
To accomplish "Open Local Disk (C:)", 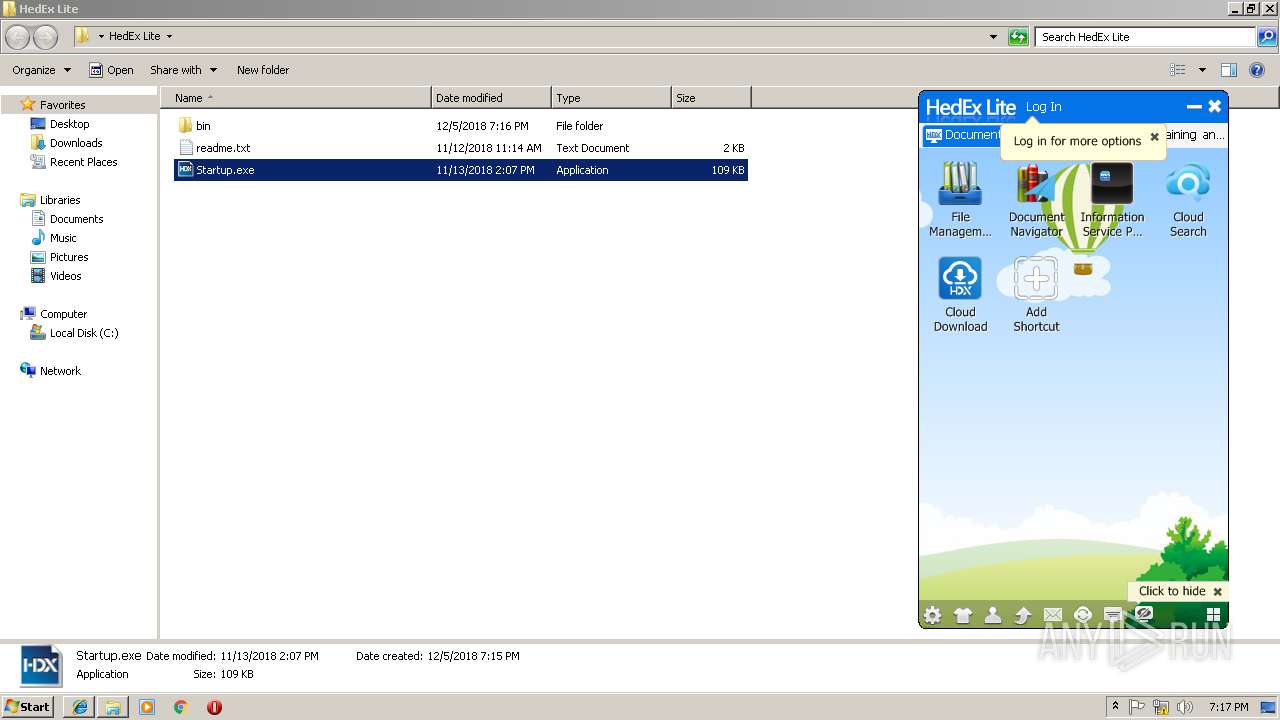I will pos(84,333).
